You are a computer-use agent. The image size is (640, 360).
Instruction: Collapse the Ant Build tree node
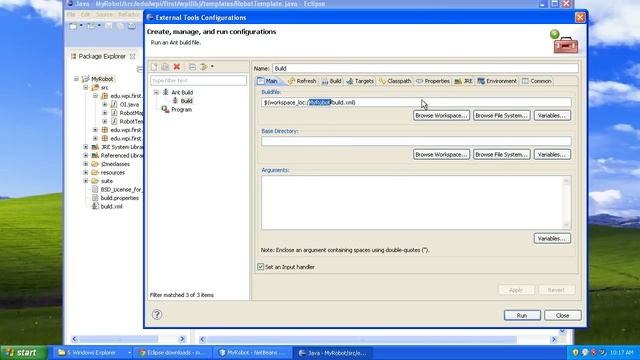pos(156,92)
